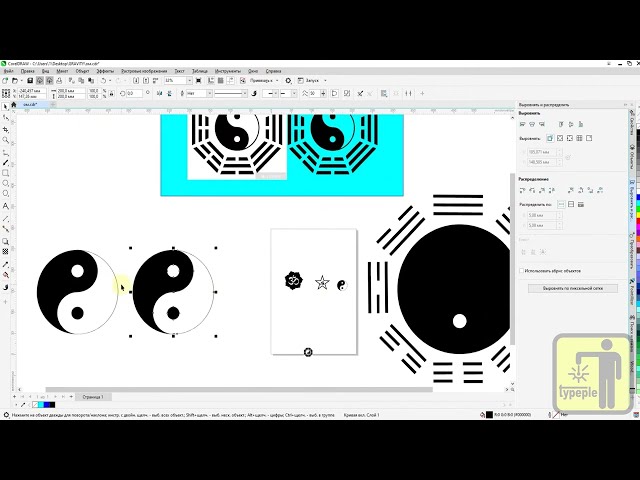
Task: Select the Ellipse tool
Action: coord(5,183)
